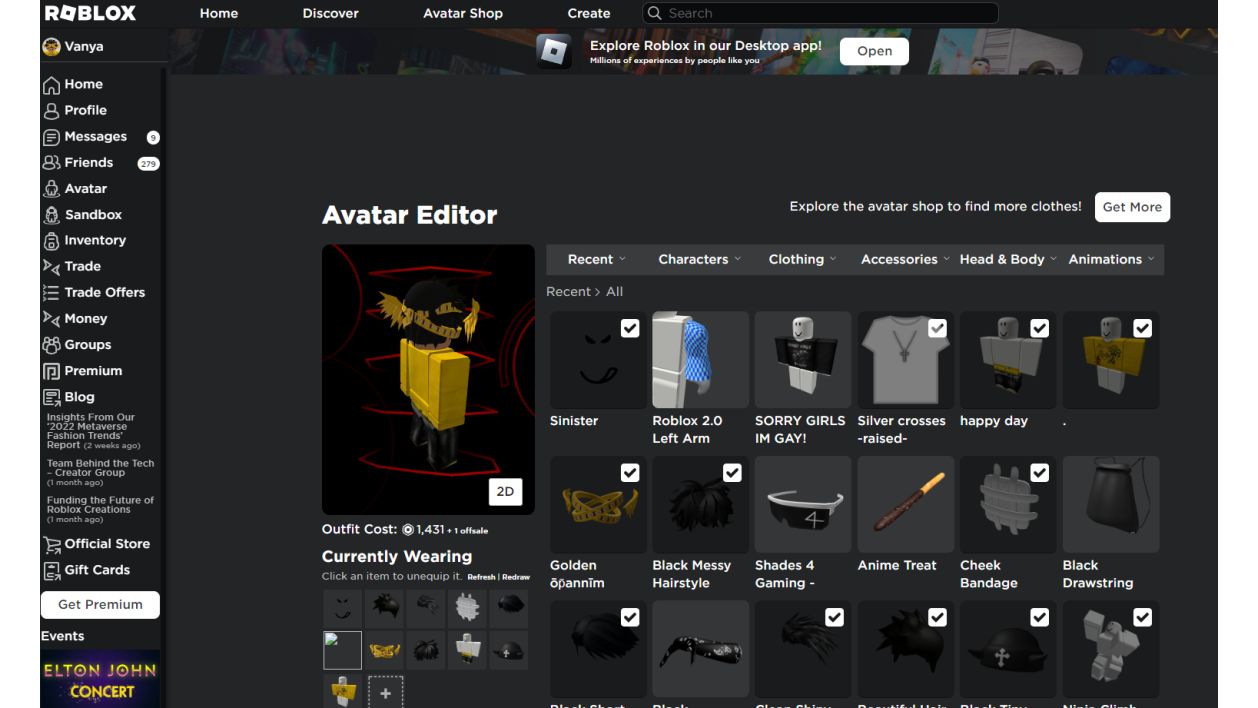
Task: Click the Recent breadcrumb link
Action: click(x=568, y=292)
